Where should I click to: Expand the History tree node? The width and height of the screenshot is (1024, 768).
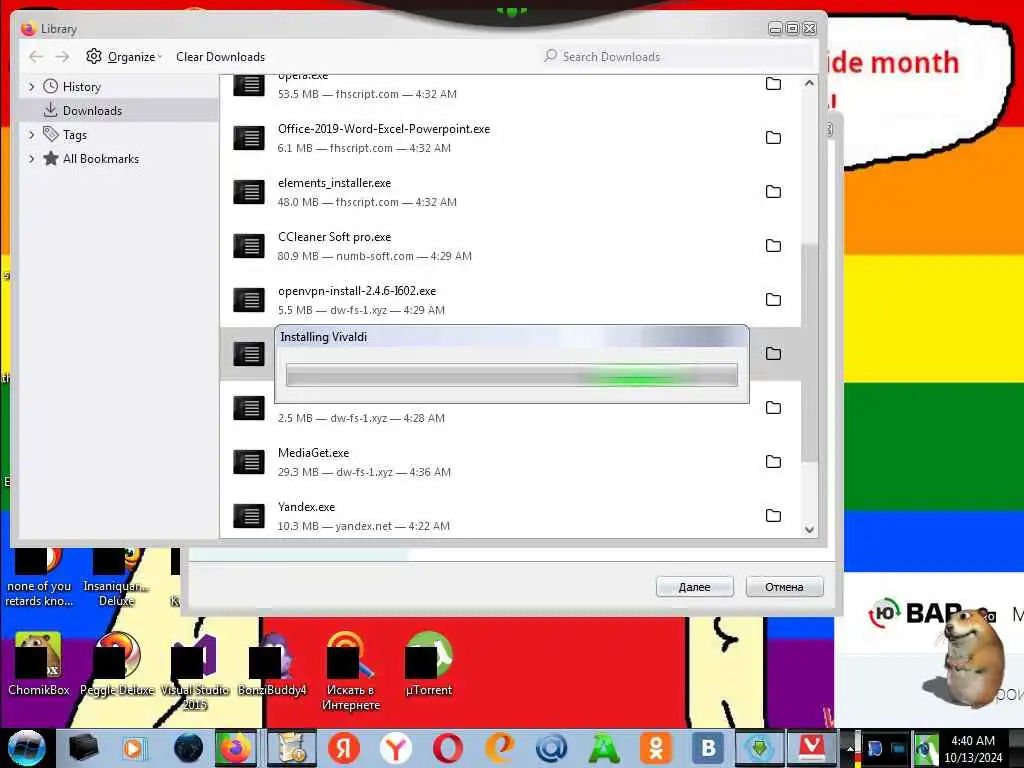click(x=31, y=87)
